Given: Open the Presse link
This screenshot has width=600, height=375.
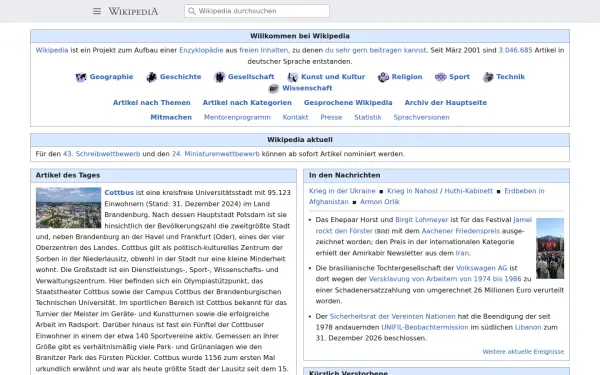Looking at the screenshot, I should point(331,117).
